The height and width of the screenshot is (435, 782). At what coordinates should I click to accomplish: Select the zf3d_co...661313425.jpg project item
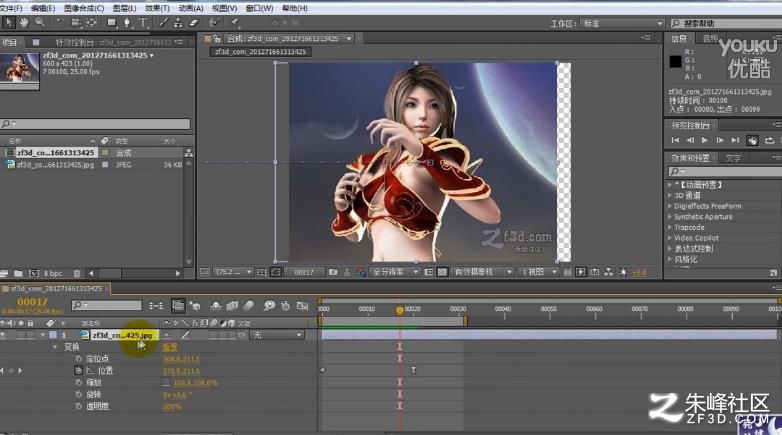[55, 165]
